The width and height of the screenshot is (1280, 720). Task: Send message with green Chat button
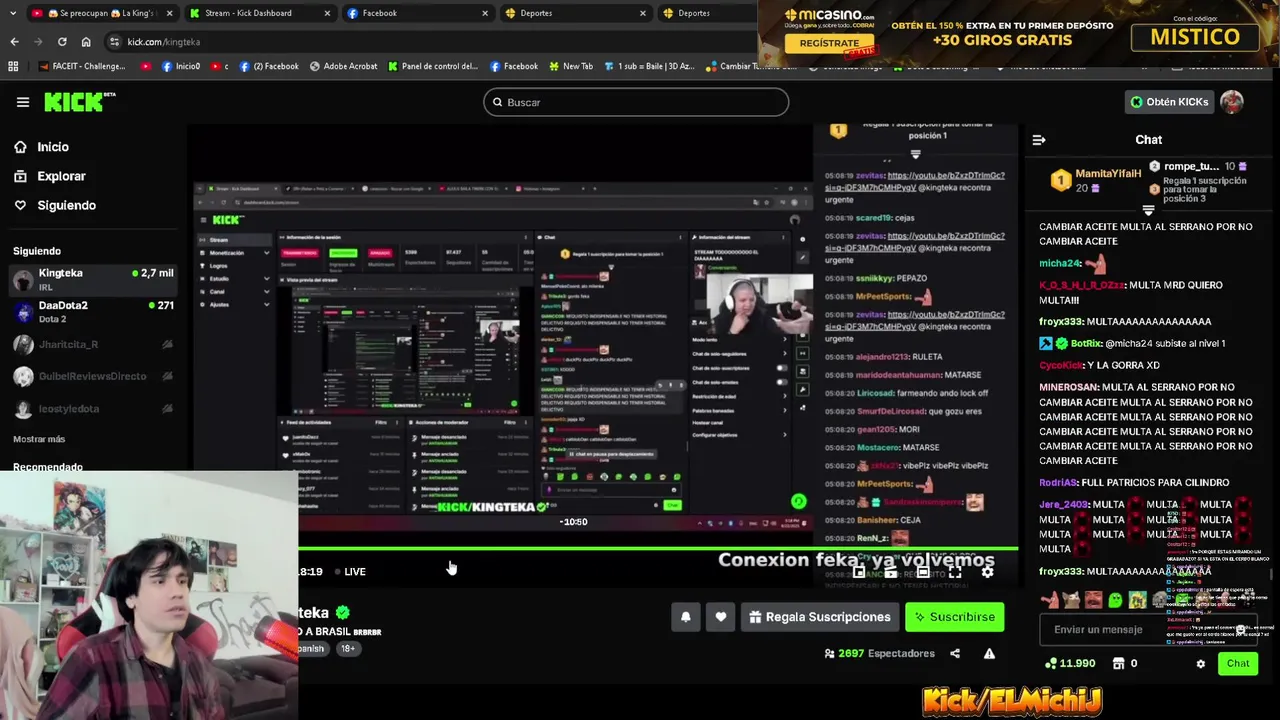1238,663
